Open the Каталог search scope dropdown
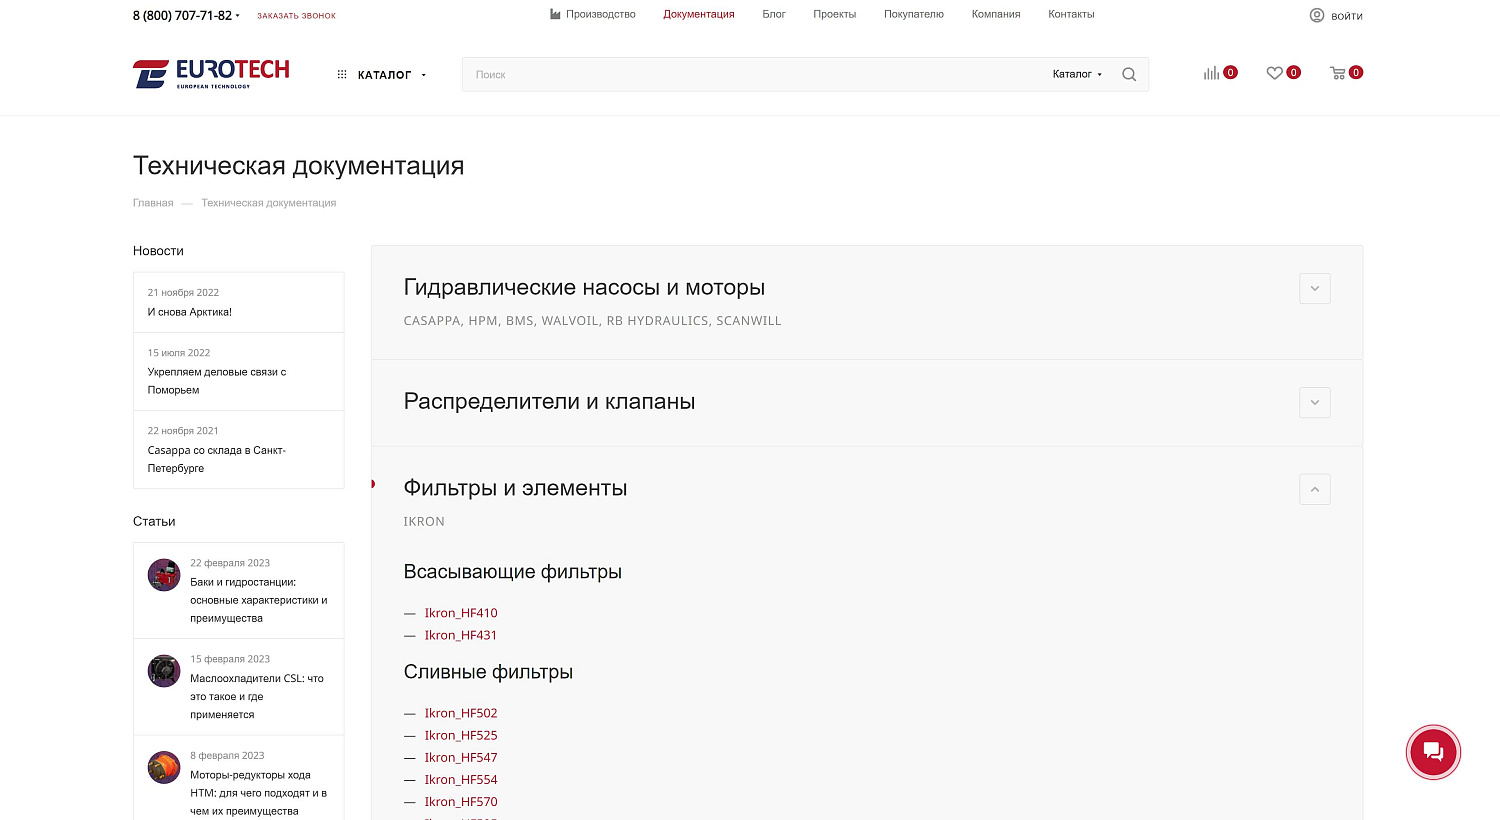 tap(1076, 74)
